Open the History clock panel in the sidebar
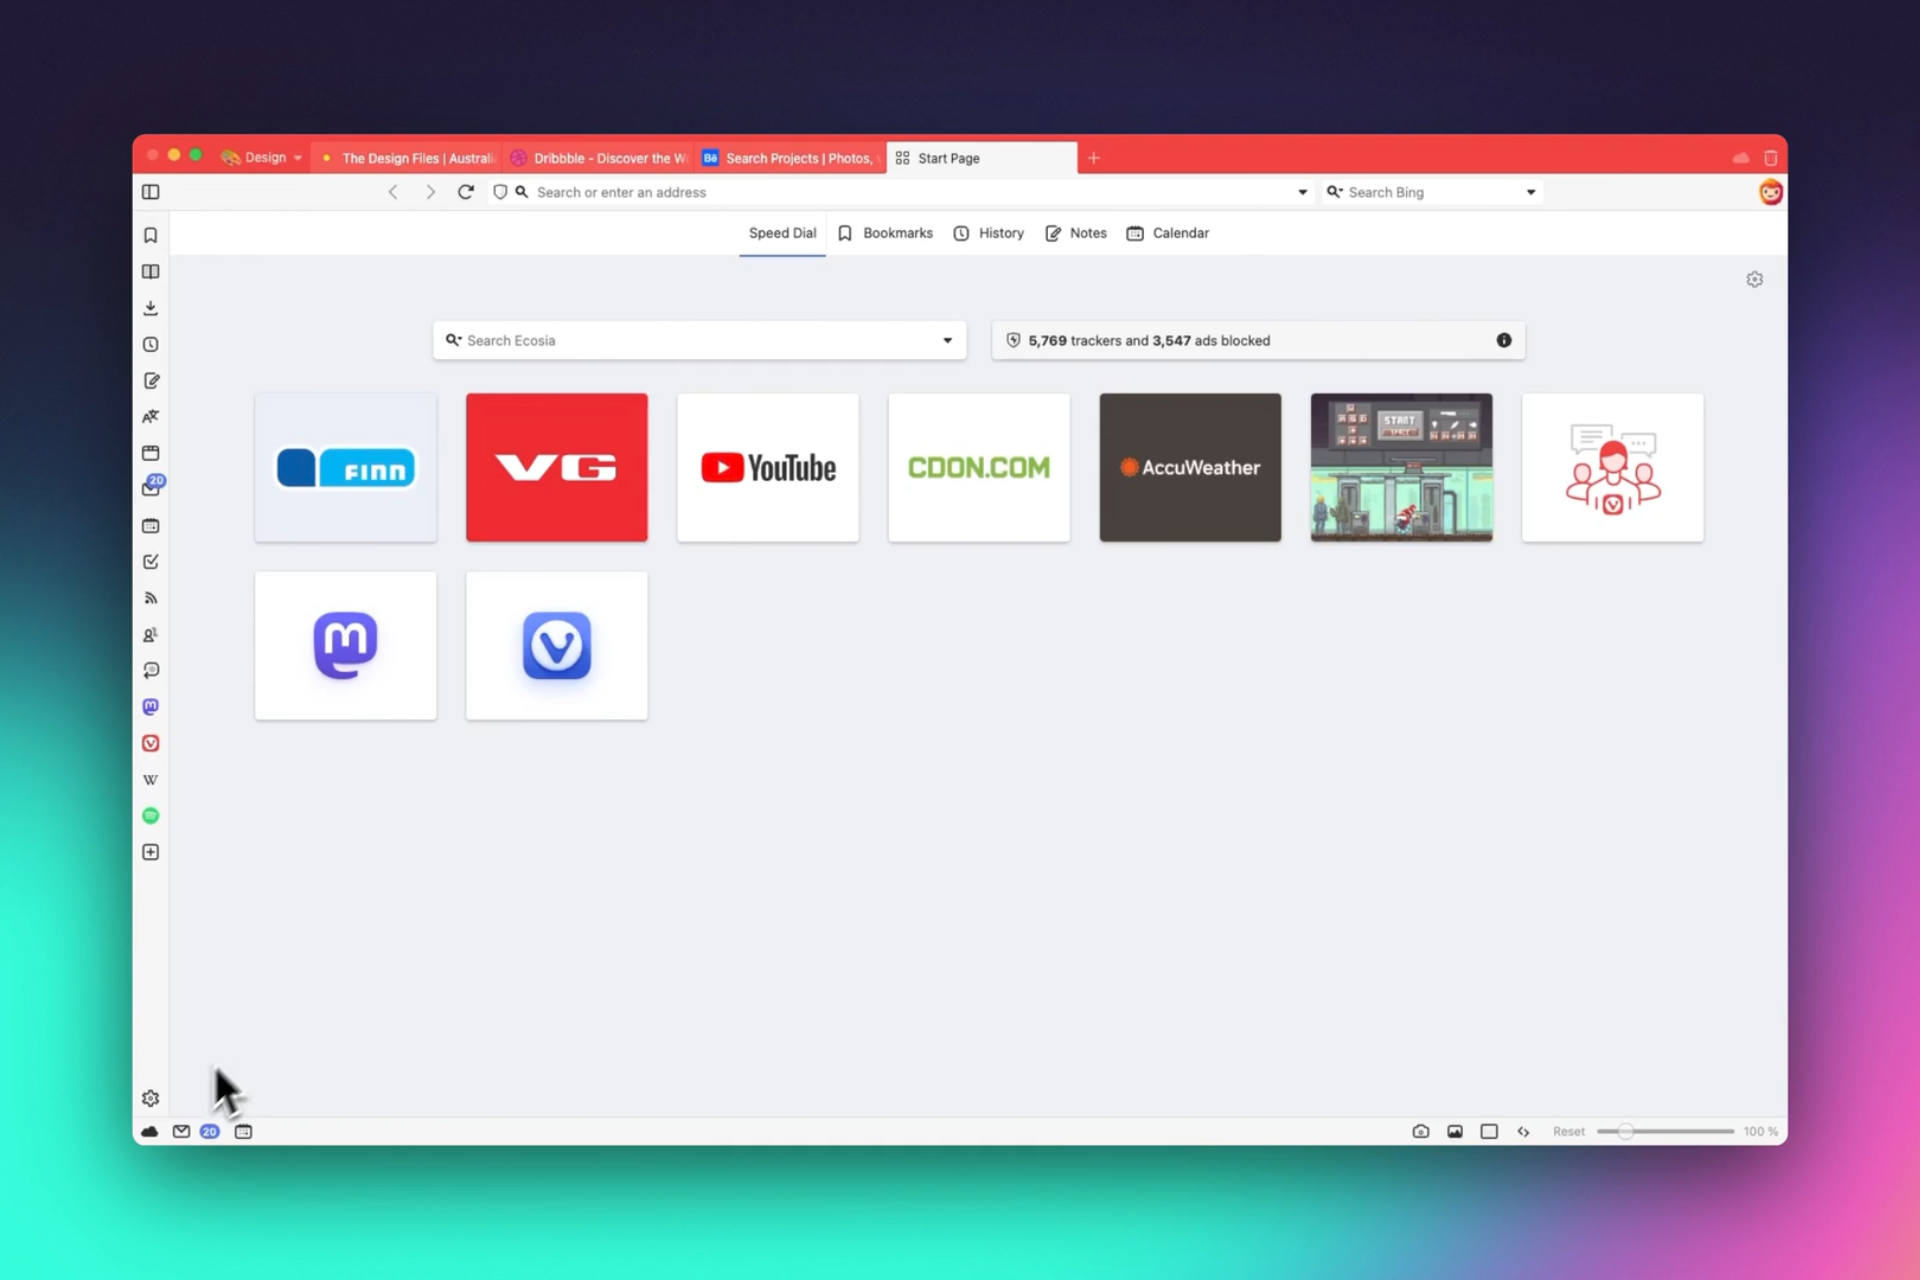 coord(151,344)
